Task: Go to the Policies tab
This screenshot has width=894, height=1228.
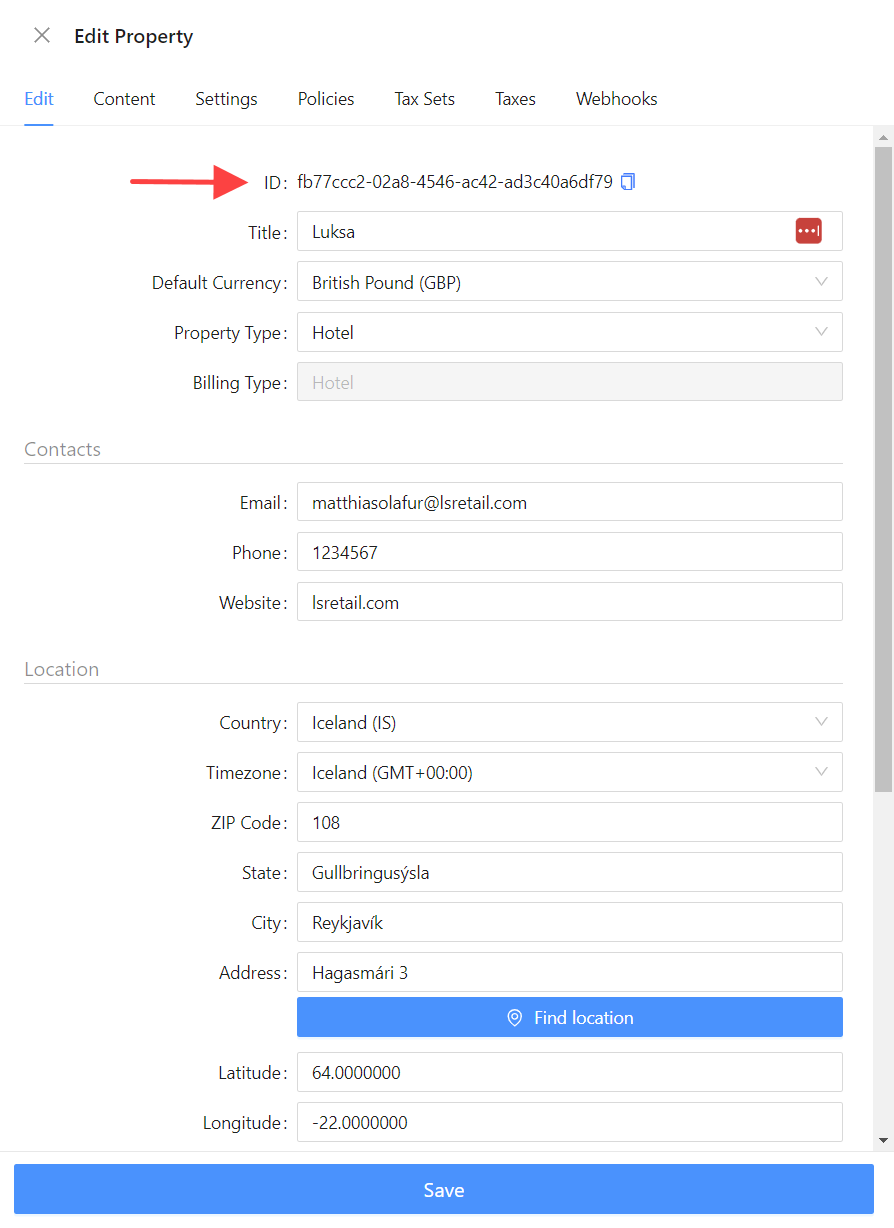Action: pos(326,99)
